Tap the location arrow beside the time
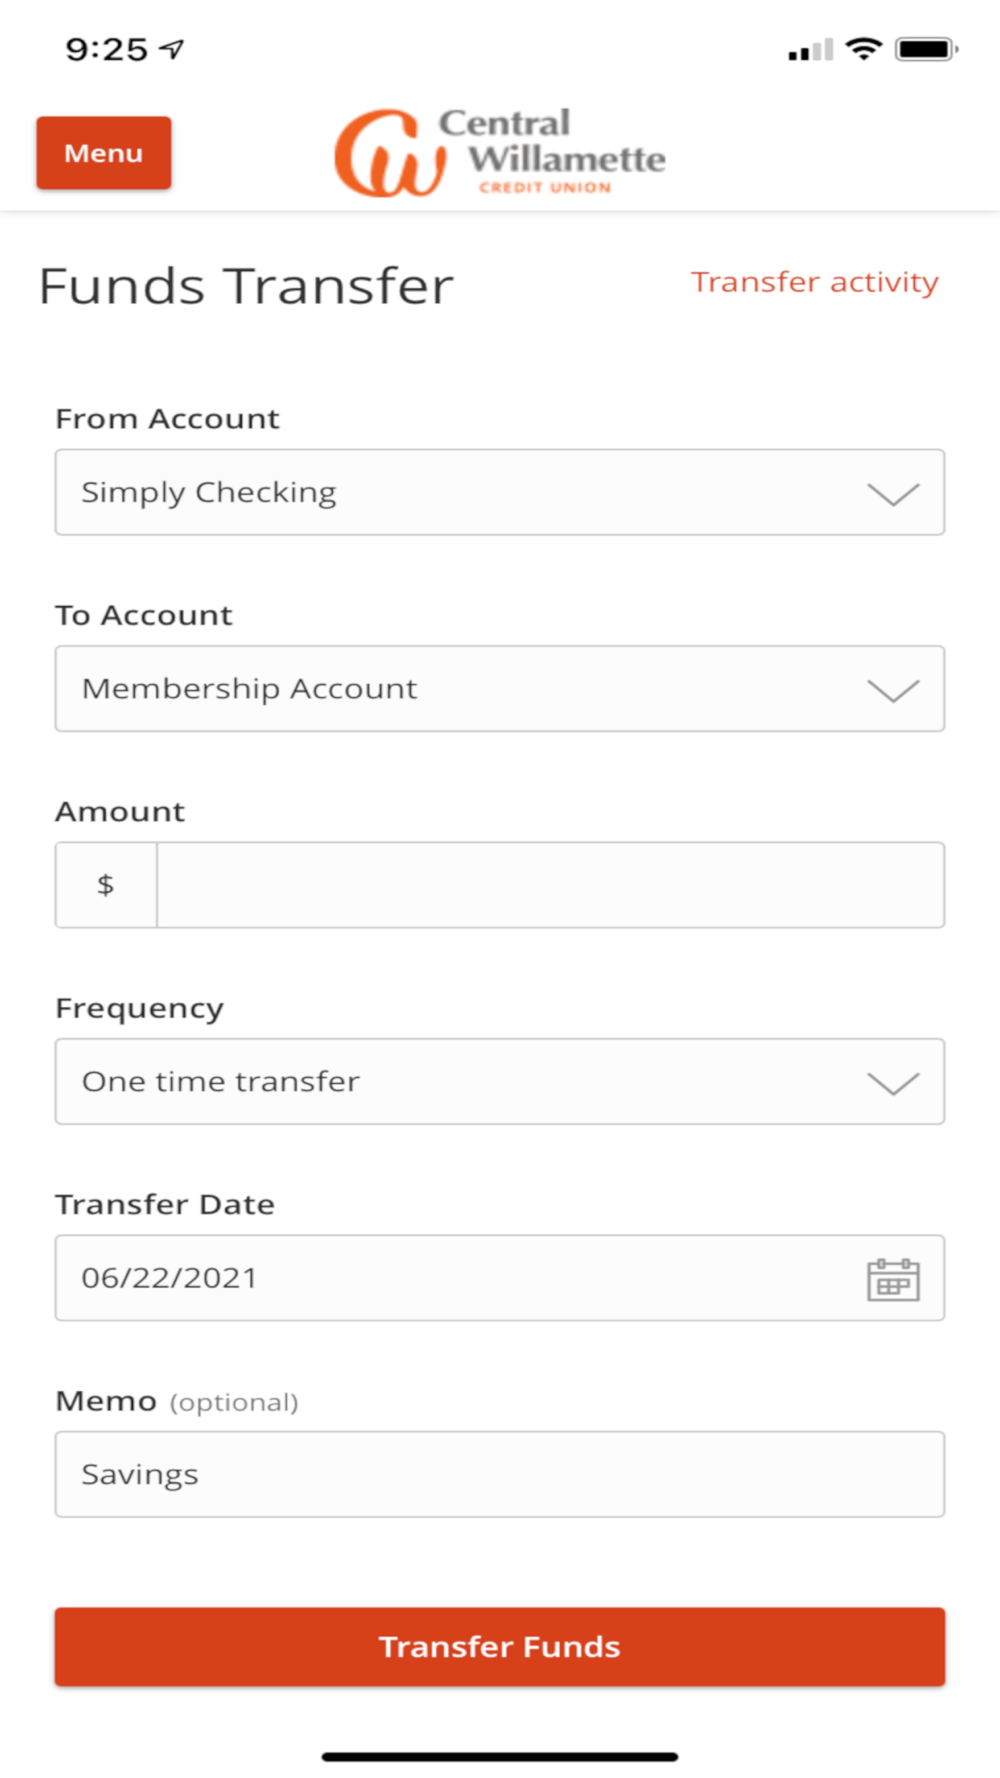Viewport: 1000px width, 1778px height. coord(173,49)
